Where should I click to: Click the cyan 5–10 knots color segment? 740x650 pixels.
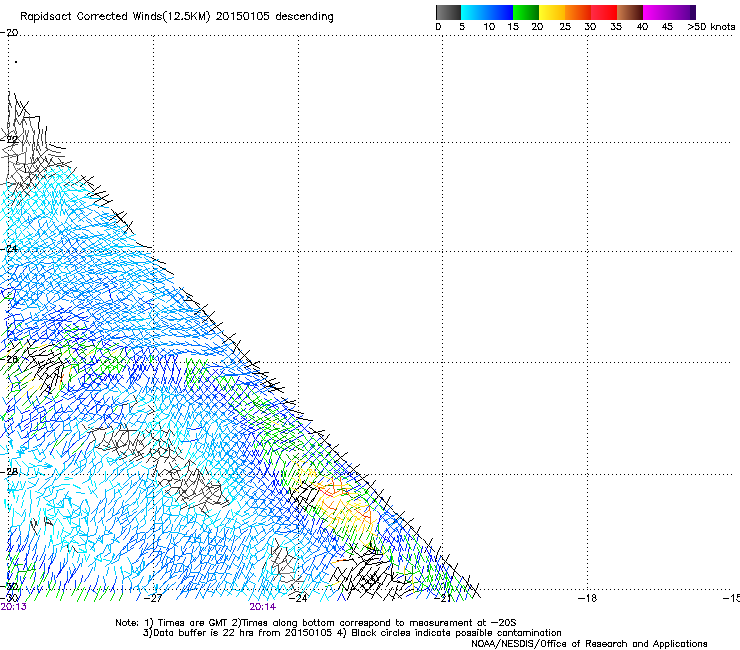click(x=474, y=12)
